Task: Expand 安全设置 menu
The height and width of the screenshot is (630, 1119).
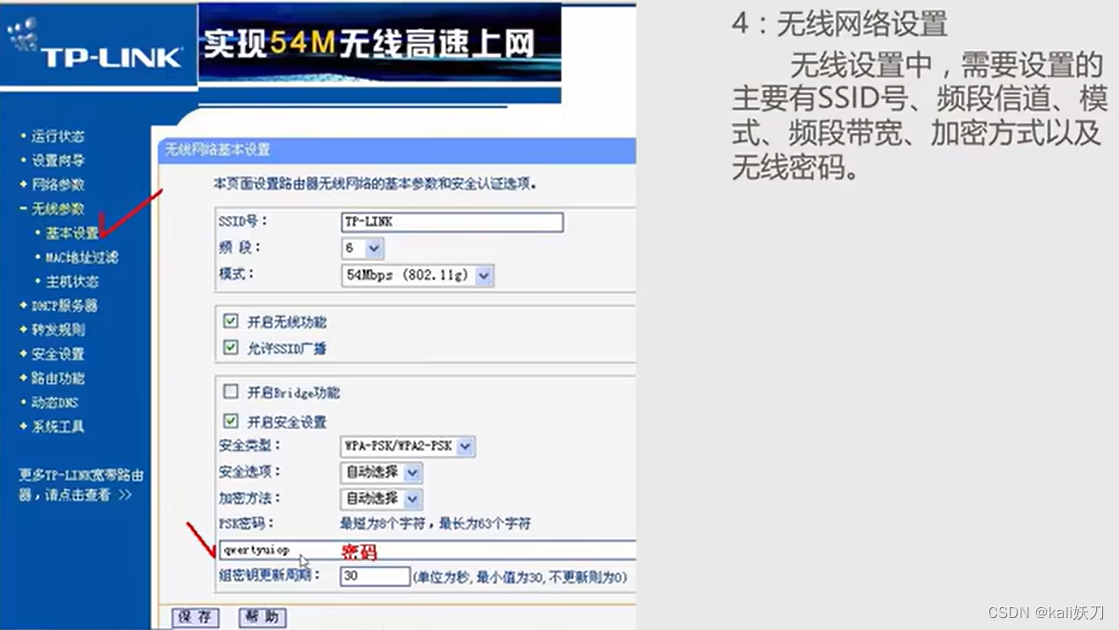Action: pyautogui.click(x=57, y=354)
